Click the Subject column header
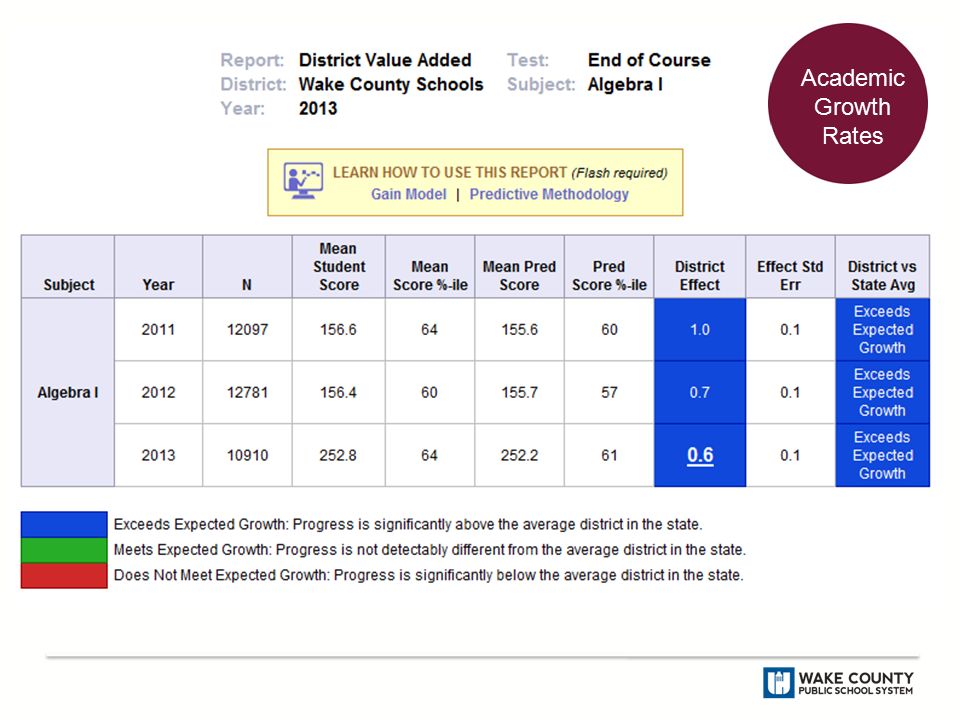960x720 pixels. pos(68,267)
